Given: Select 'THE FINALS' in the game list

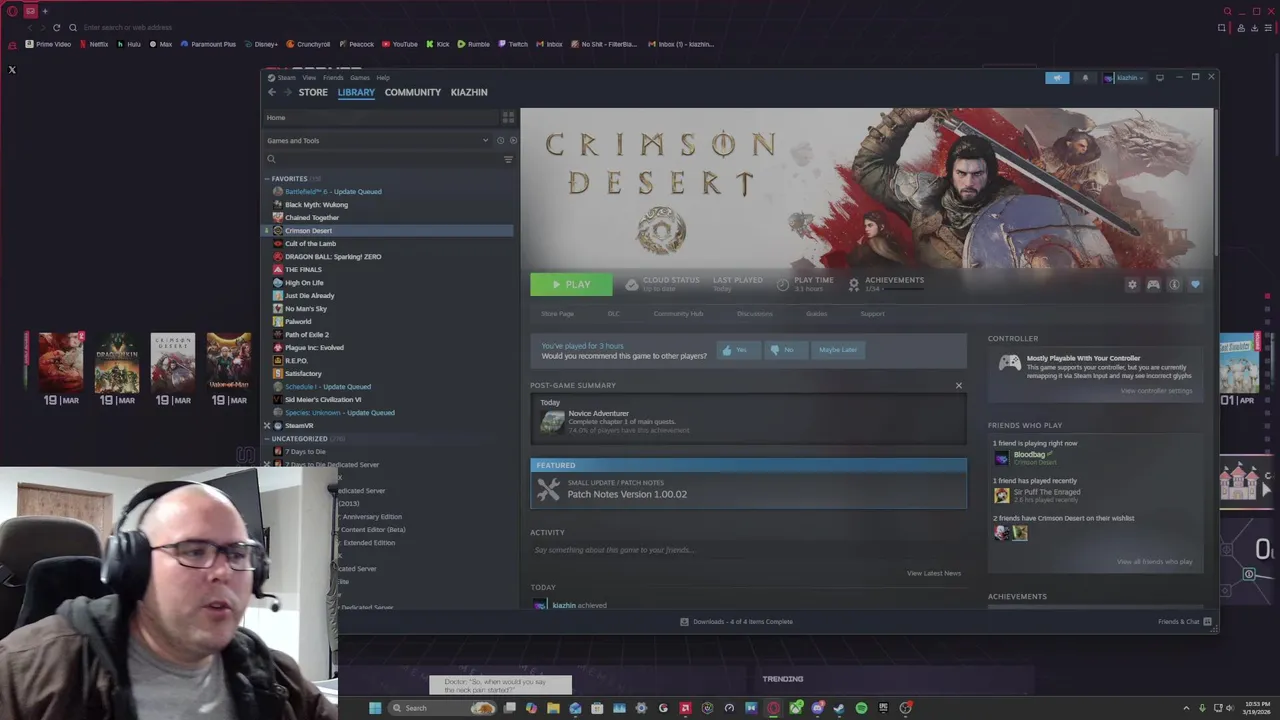Looking at the screenshot, I should 303,270.
